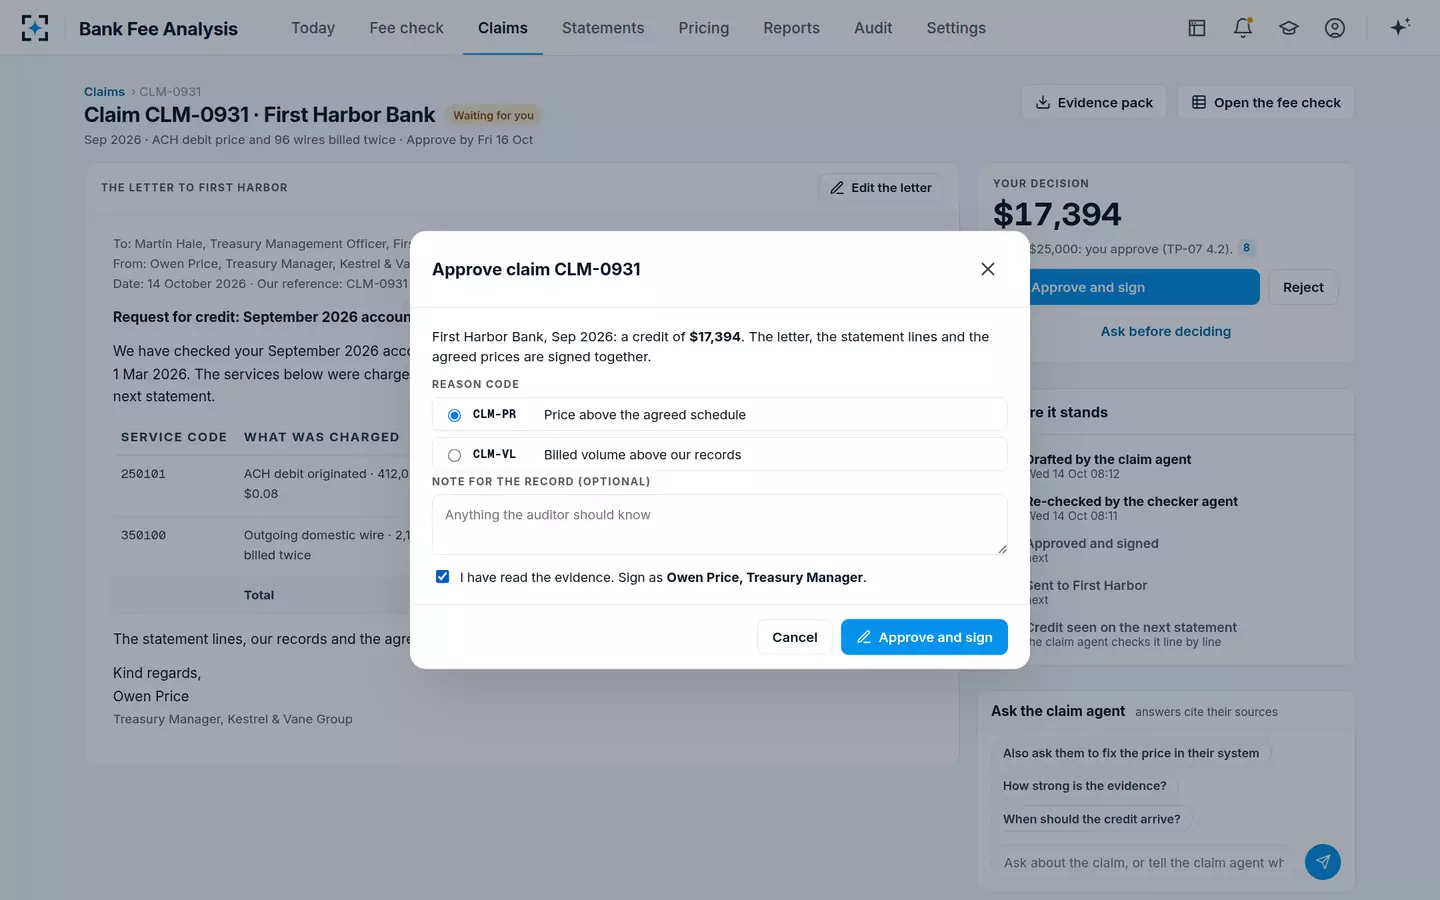Open the Claims tab

tap(503, 28)
